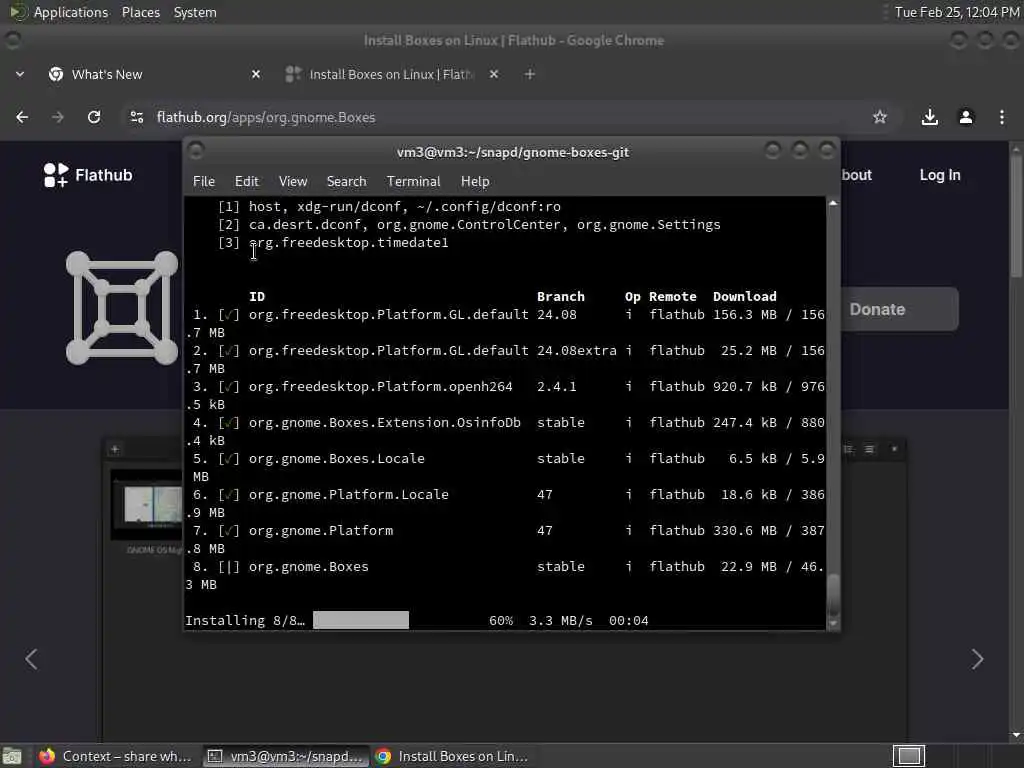The image size is (1024, 768).
Task: Open a new Chrome tab
Action: (x=530, y=74)
